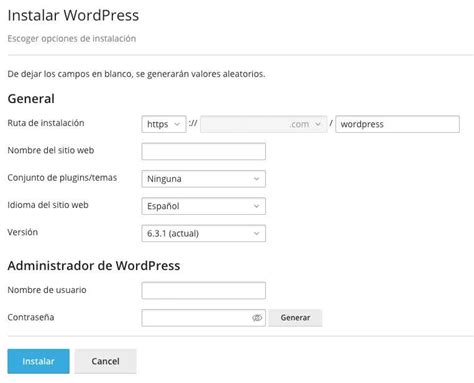The height and width of the screenshot is (383, 474).
Task: Focus the Nombre del sitio web field
Action: (203, 151)
